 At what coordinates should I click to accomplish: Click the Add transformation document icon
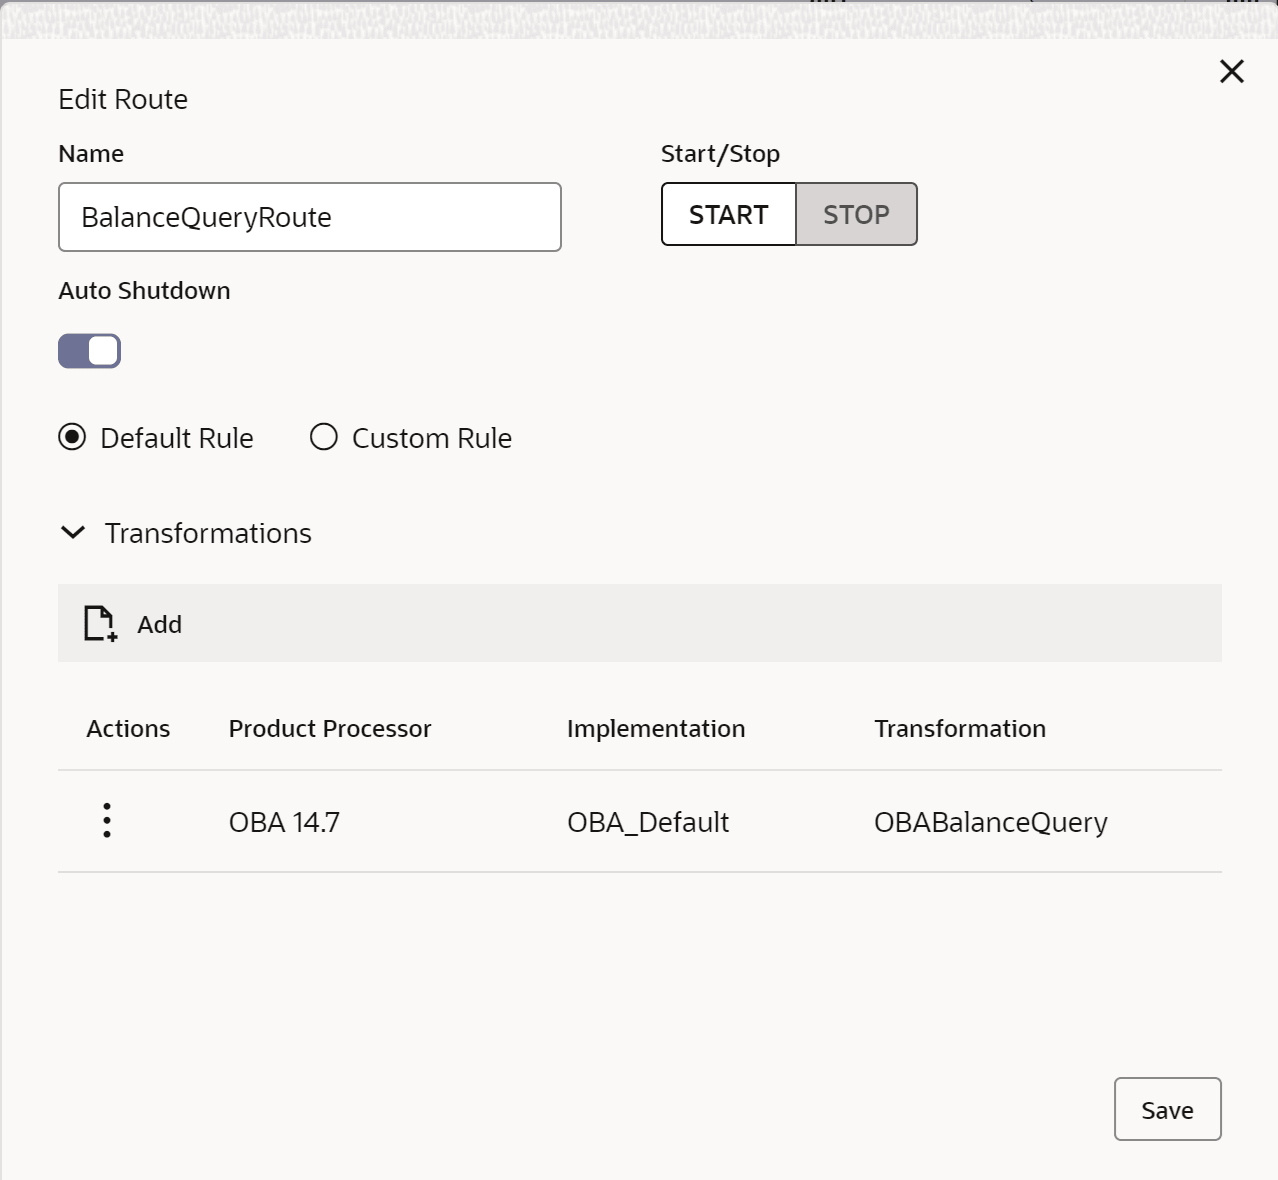pyautogui.click(x=99, y=623)
